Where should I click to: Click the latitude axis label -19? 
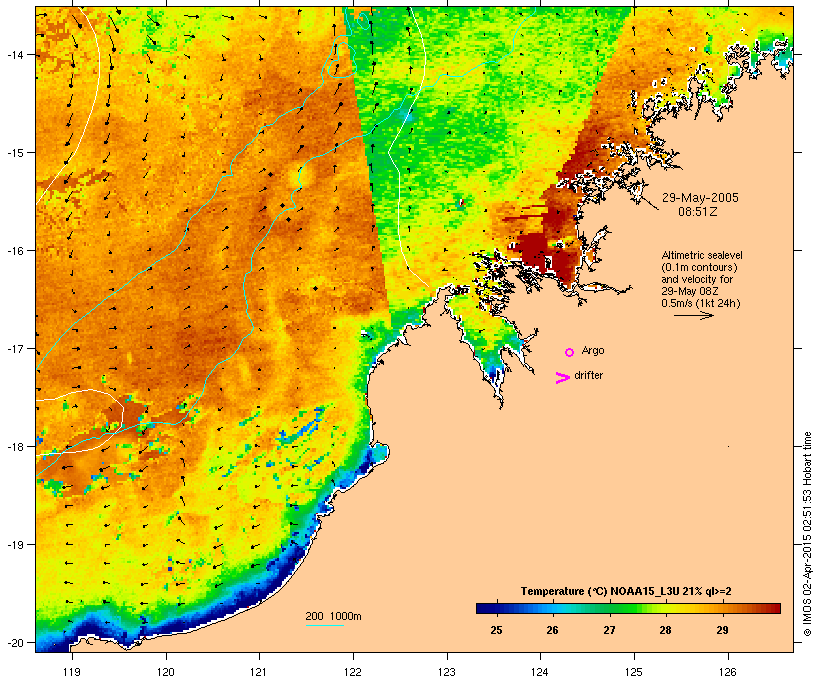15,545
